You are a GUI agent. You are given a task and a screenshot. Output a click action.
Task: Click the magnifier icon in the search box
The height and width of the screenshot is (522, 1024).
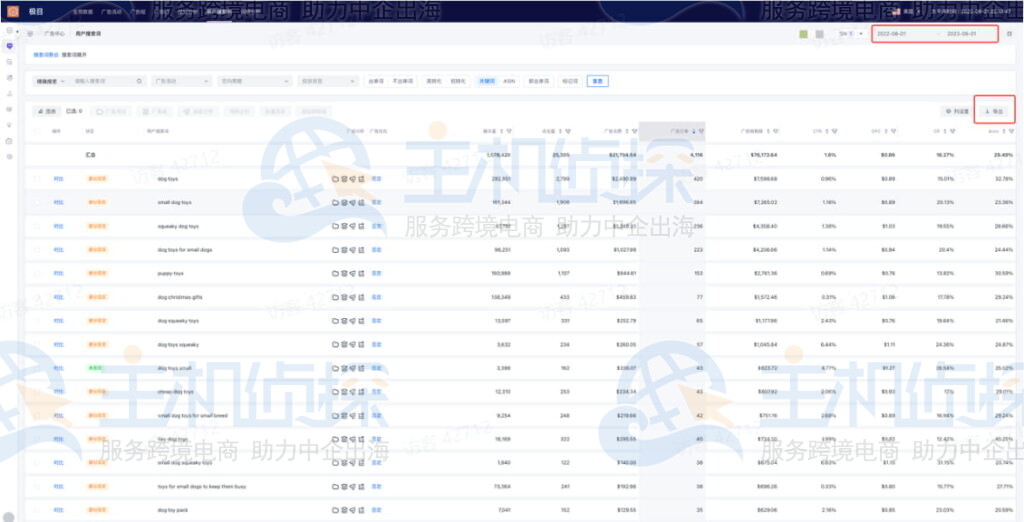click(139, 81)
